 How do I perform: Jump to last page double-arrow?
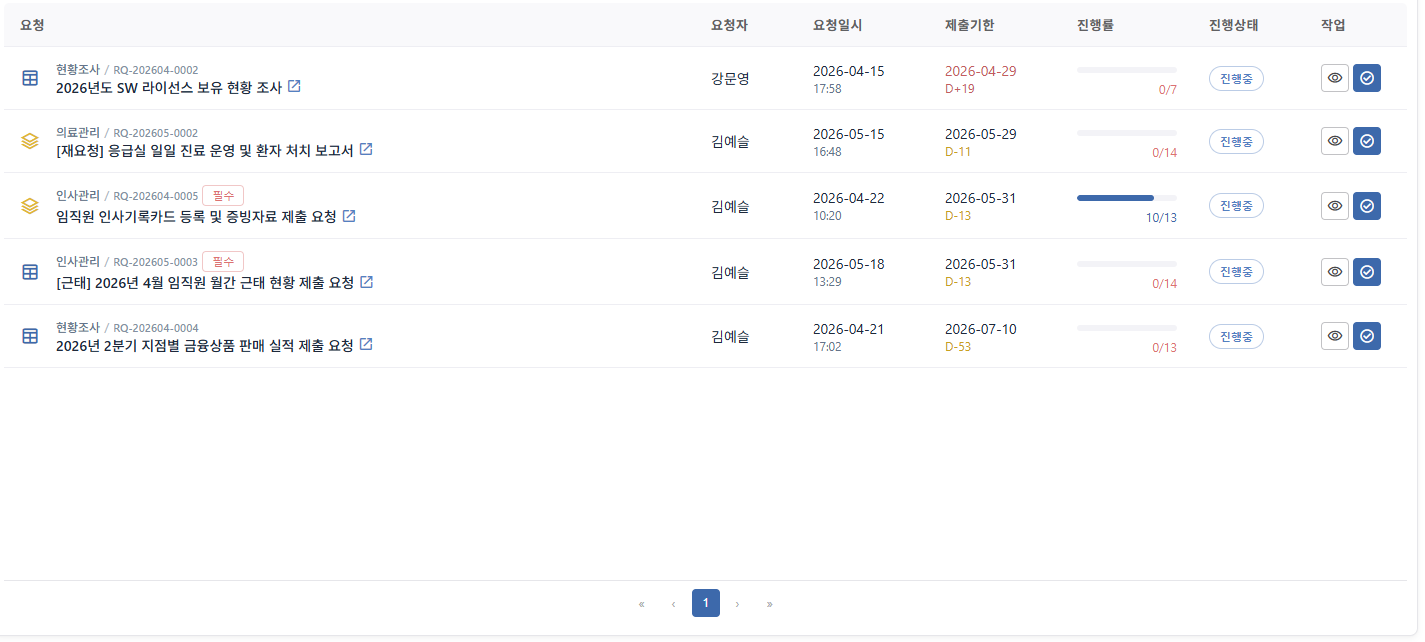coord(770,604)
